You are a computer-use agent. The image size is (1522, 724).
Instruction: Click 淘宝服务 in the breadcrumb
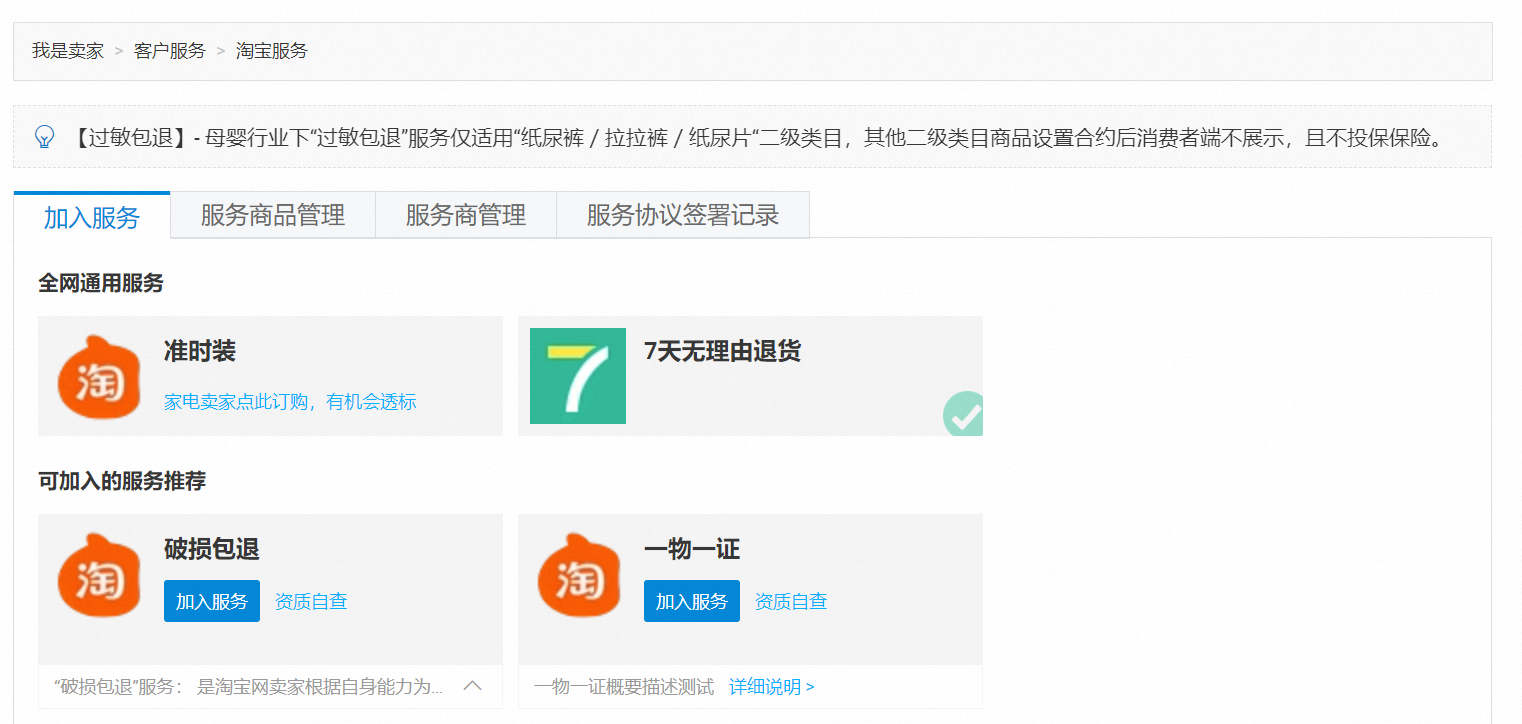click(272, 51)
